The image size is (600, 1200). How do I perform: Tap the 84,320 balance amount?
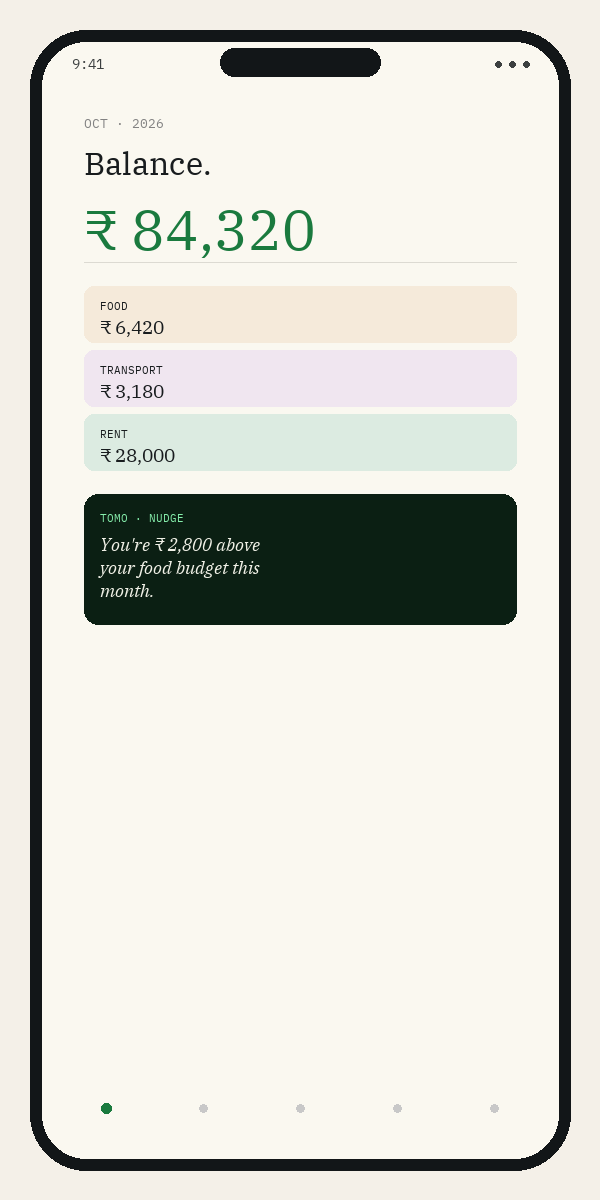[x=223, y=231]
